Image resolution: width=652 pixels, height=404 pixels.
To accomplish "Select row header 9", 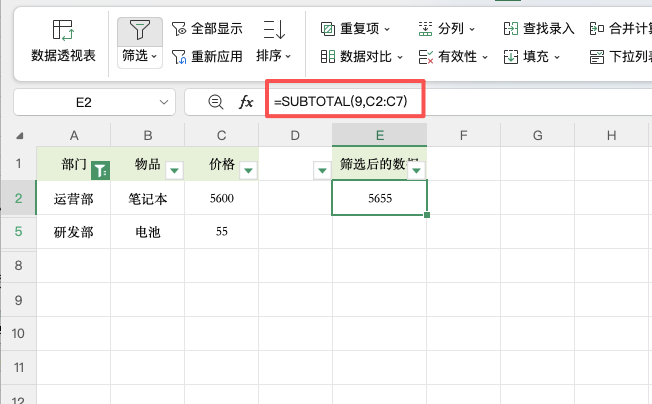I will tap(18, 300).
